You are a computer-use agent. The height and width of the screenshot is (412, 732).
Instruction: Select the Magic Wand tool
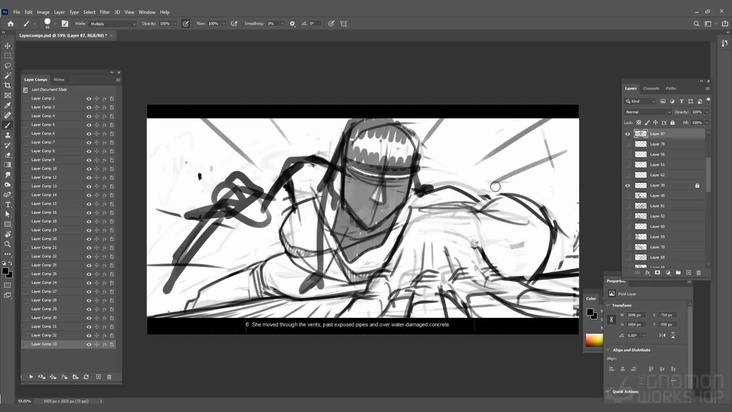pyautogui.click(x=7, y=75)
